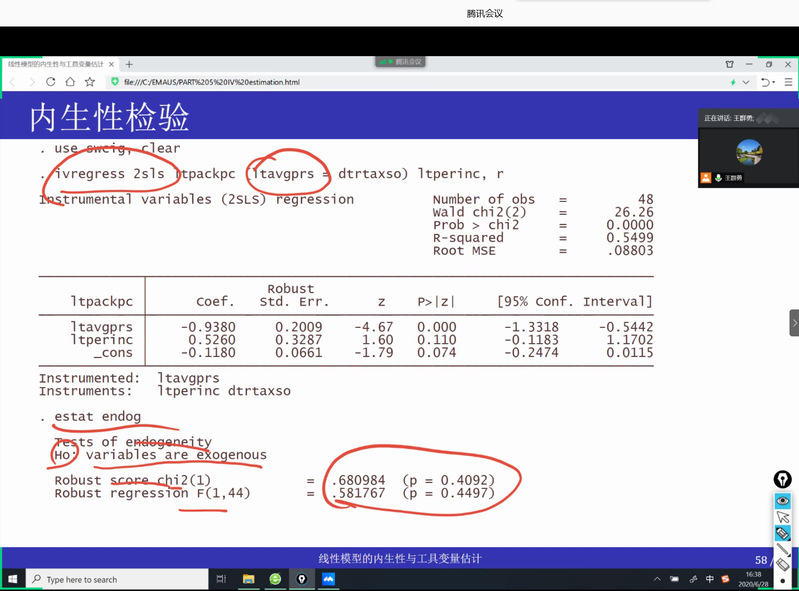Reload the page with the refresh icon
Screen dimensions: 799x591
pos(51,82)
